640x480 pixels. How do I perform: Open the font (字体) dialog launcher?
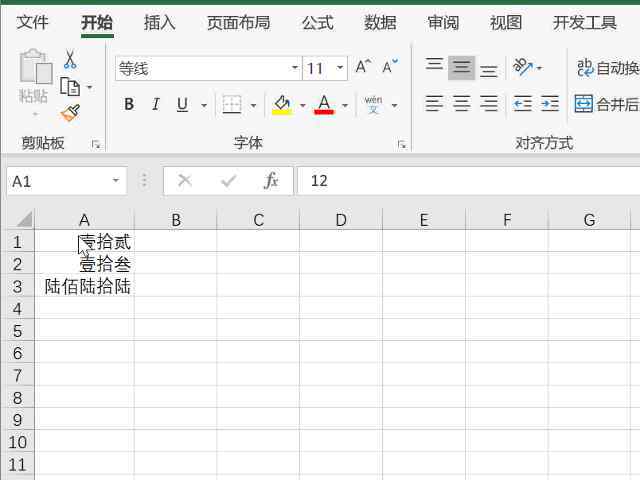(x=402, y=144)
